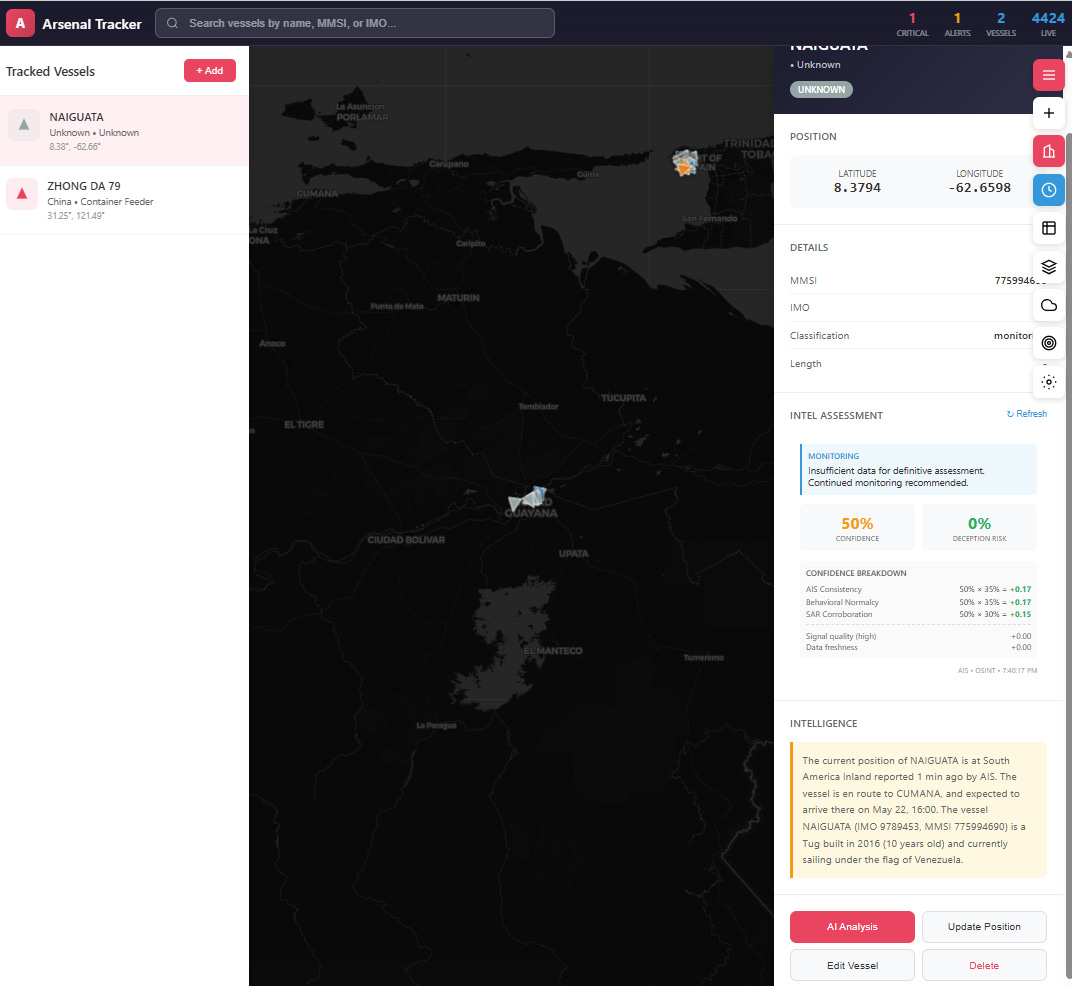Focus the vessel search input field
This screenshot has width=1072, height=986.
355,23
